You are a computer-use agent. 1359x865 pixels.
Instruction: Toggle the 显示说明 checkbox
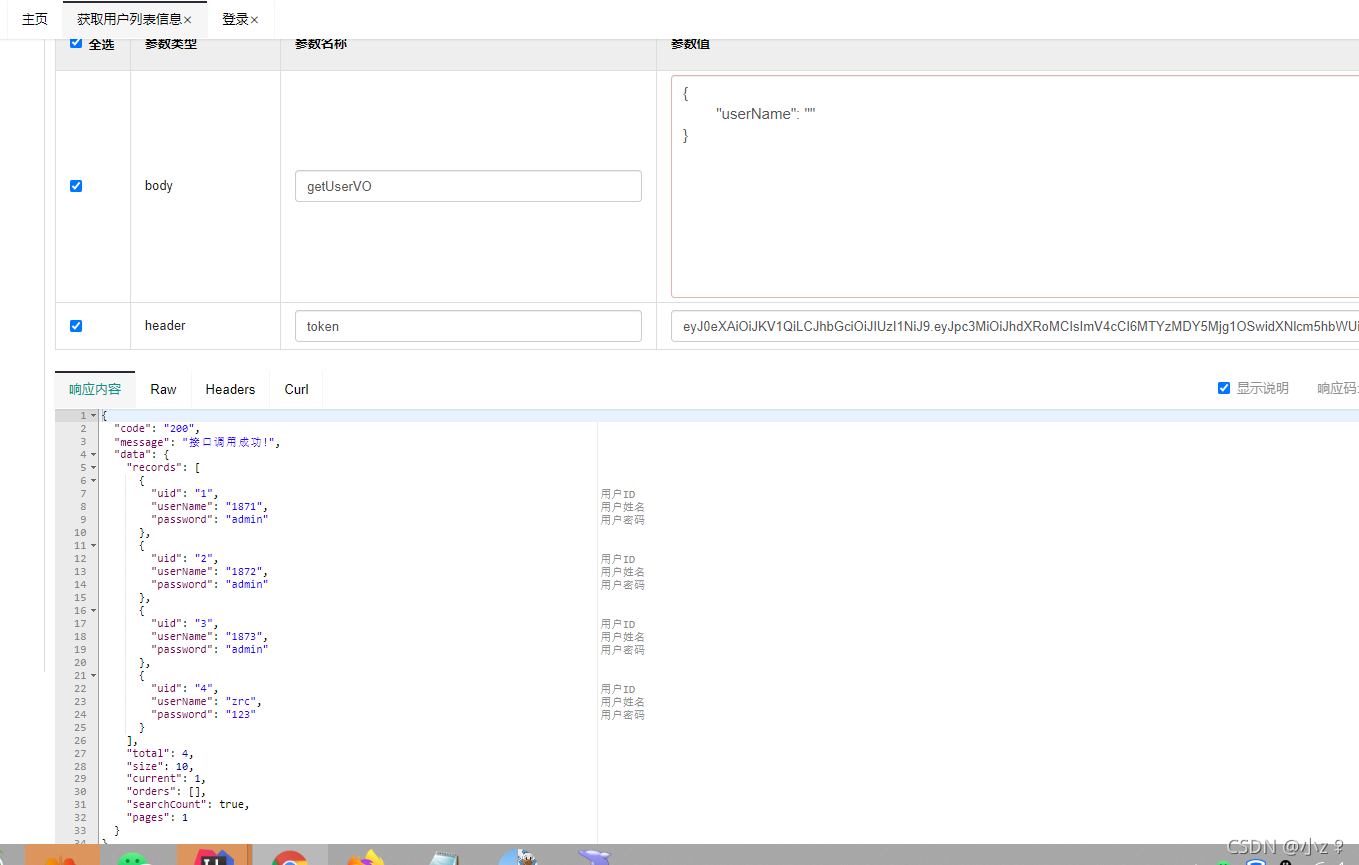[x=1224, y=388]
